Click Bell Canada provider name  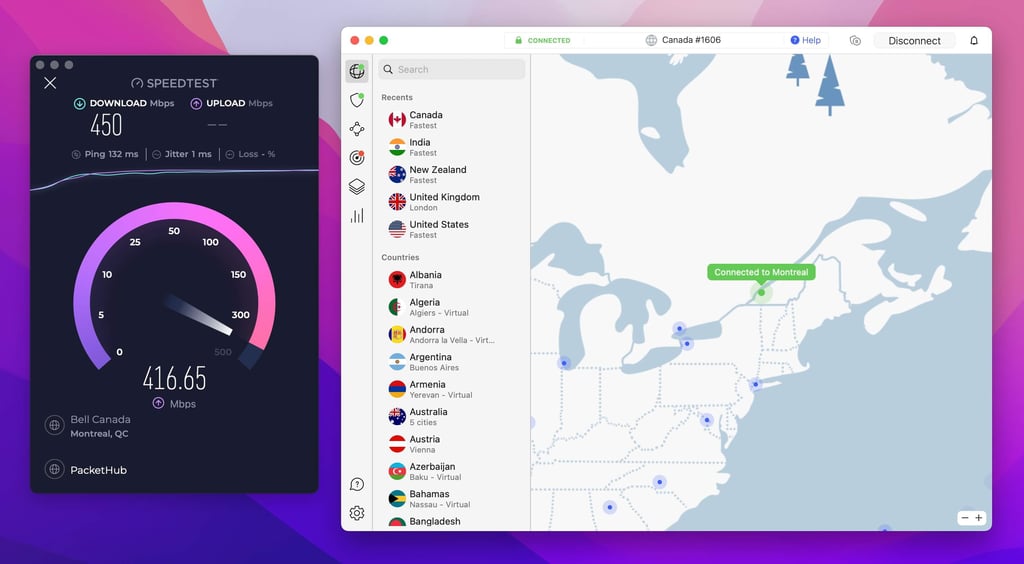(101, 420)
